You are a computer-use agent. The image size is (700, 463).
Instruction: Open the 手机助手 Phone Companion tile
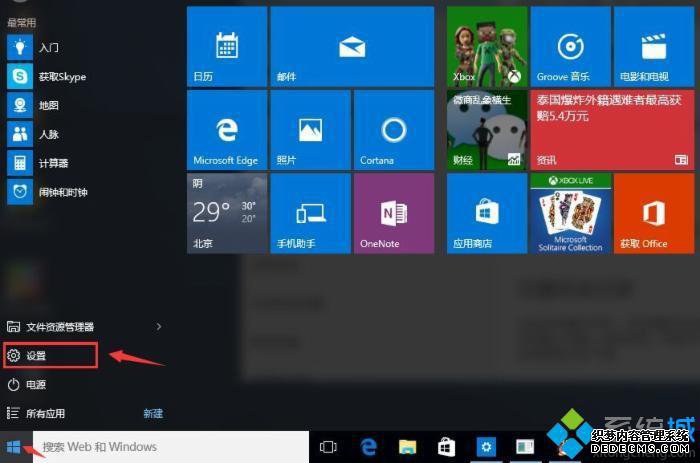pyautogui.click(x=310, y=213)
